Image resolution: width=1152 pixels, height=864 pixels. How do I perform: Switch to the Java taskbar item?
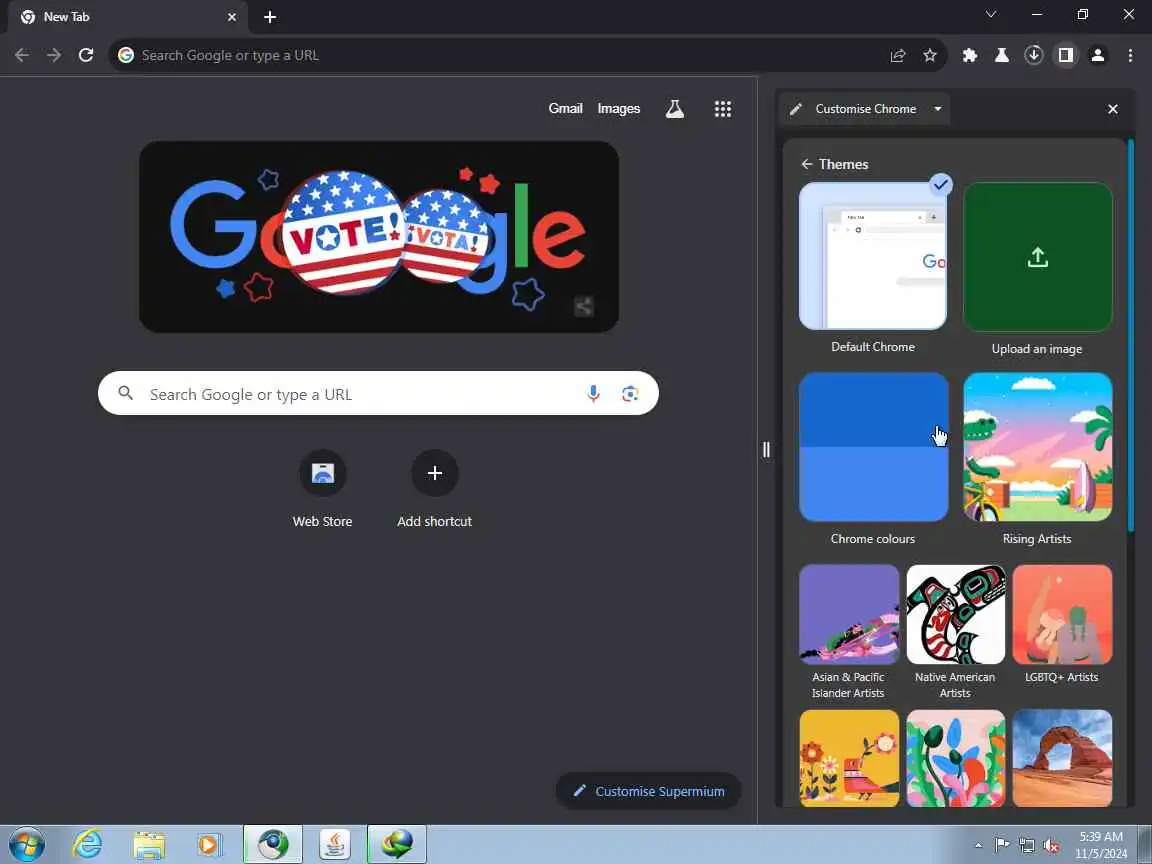(334, 844)
